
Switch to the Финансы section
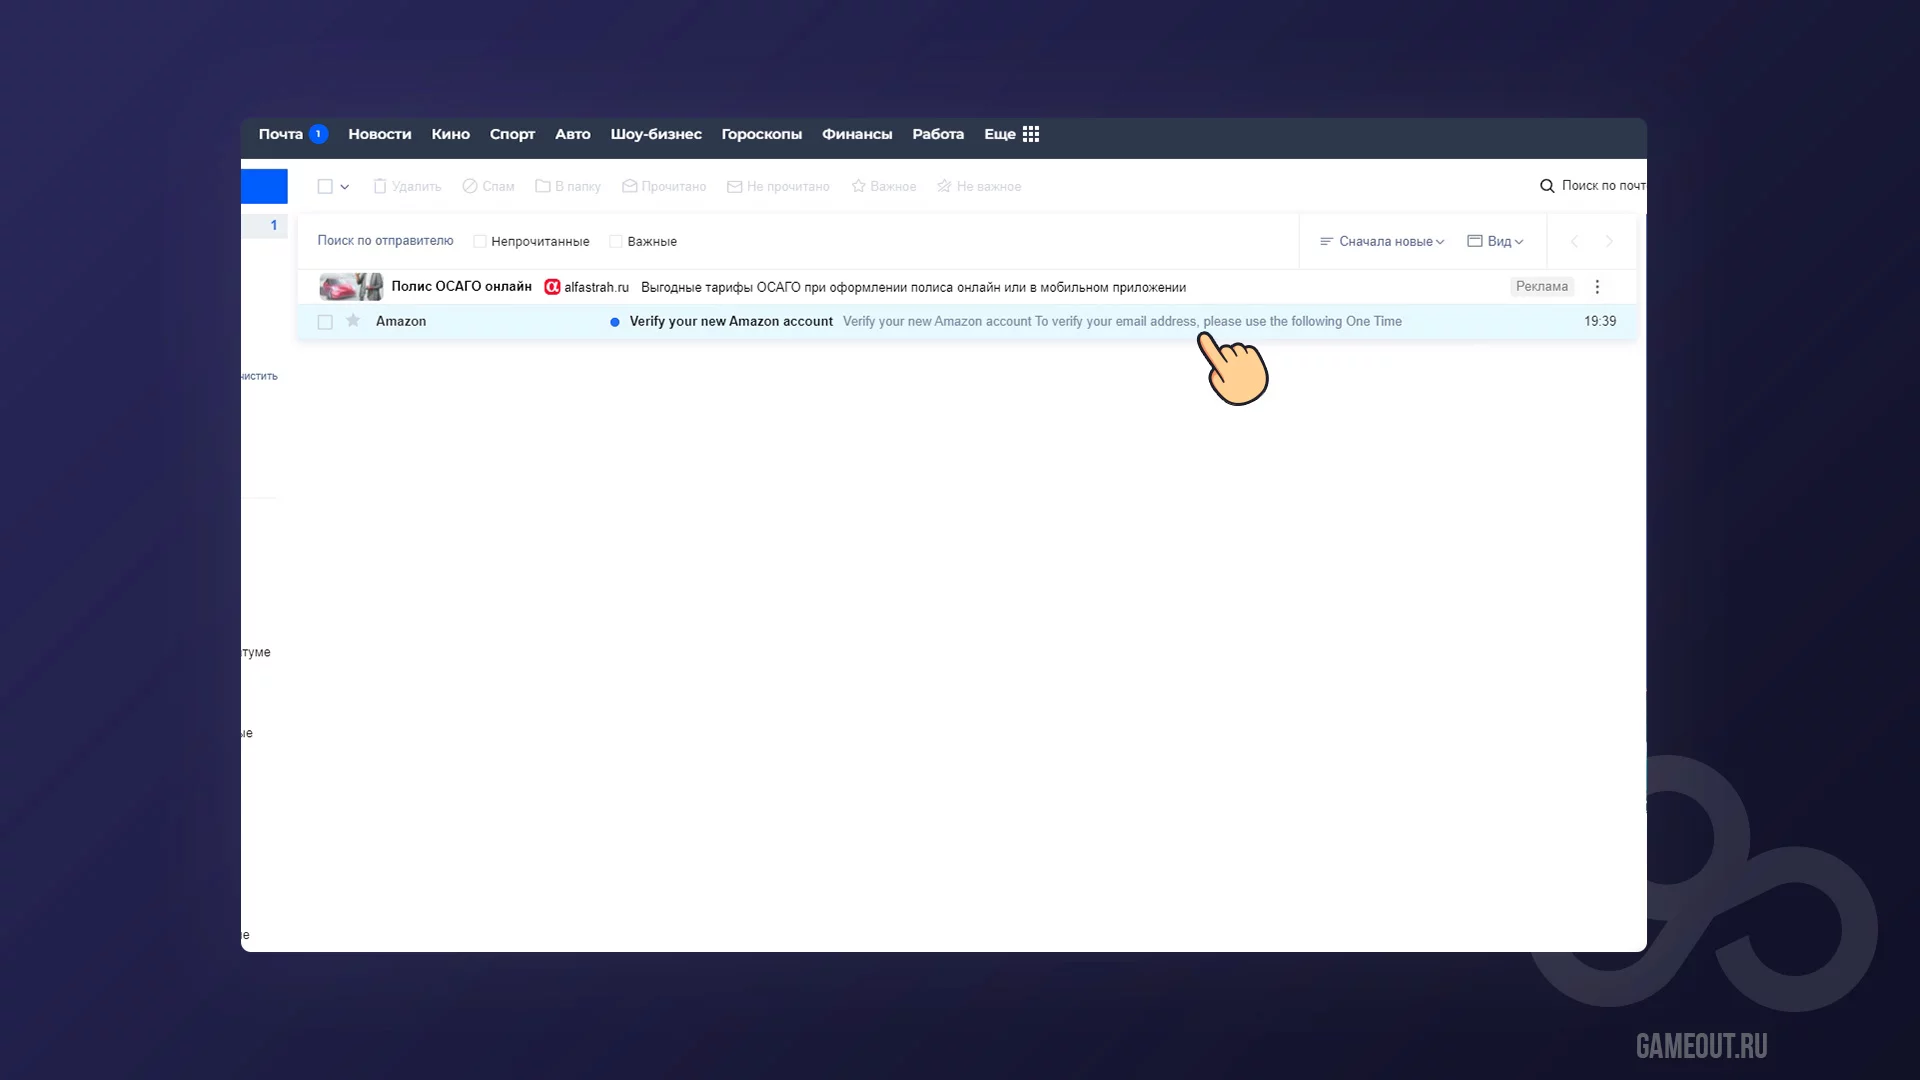tap(856, 134)
